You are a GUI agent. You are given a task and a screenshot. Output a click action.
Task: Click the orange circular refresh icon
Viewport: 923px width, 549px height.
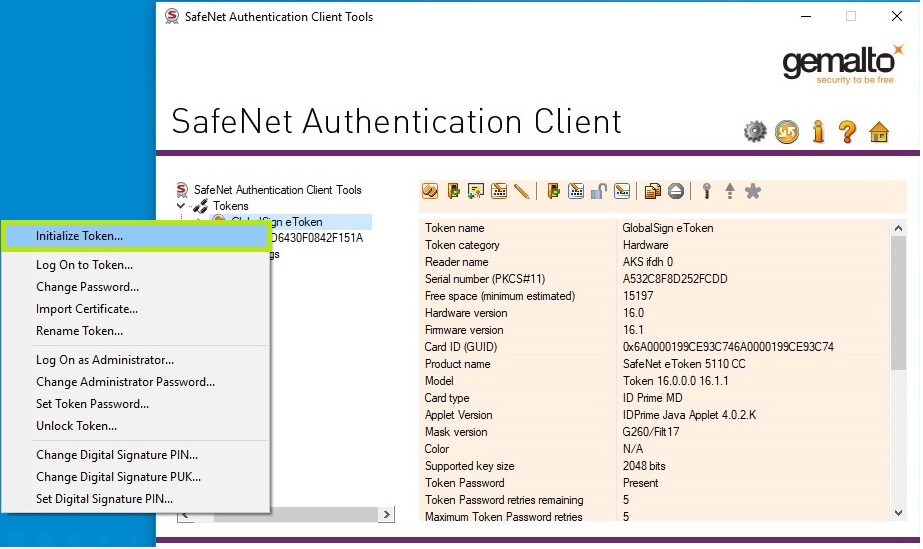pyautogui.click(x=787, y=132)
